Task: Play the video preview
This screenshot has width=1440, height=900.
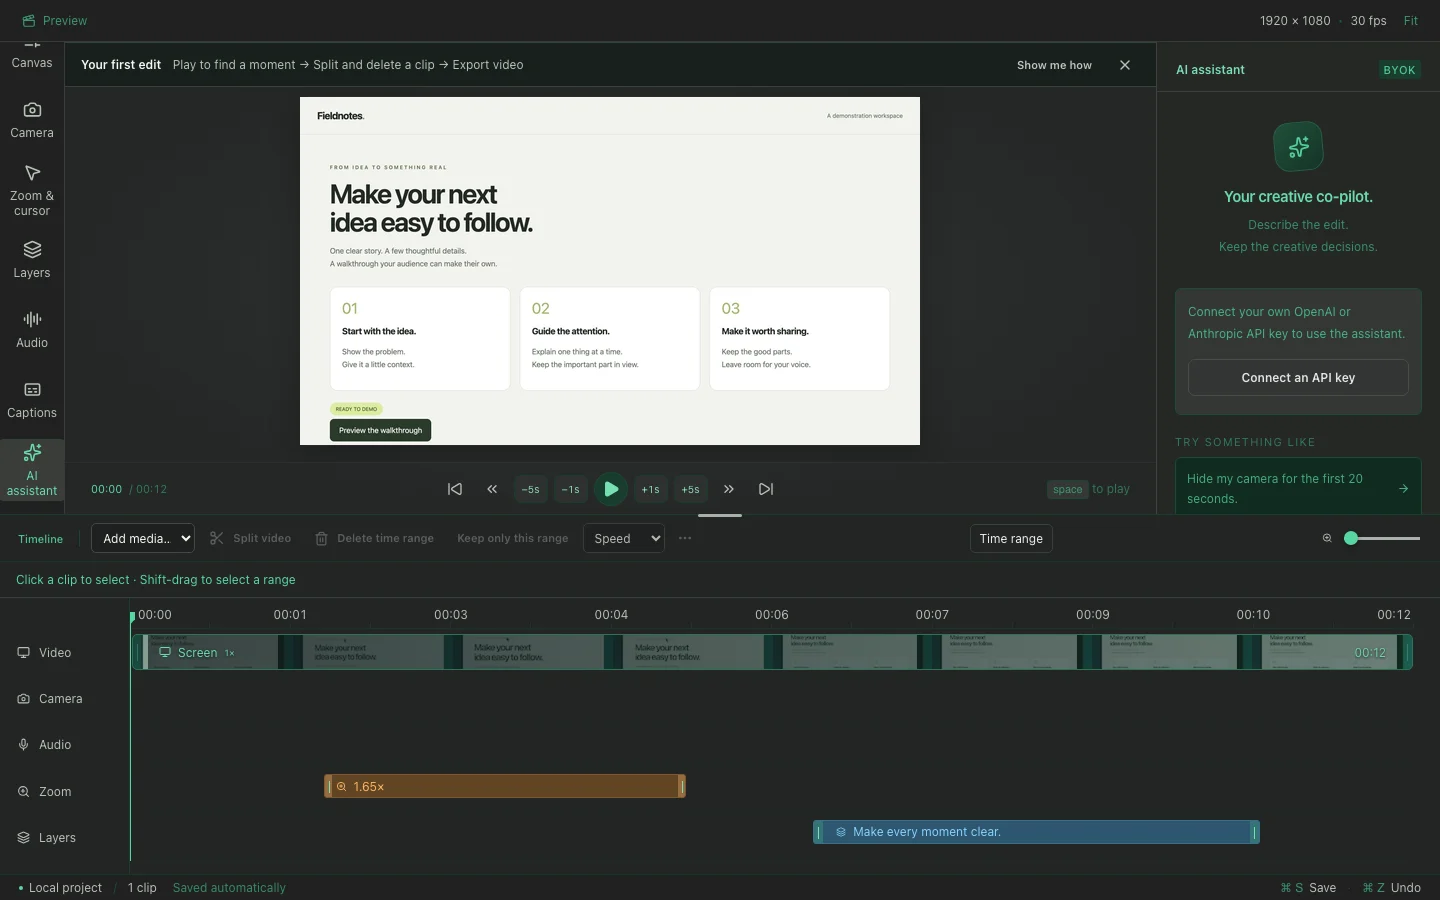Action: 611,489
